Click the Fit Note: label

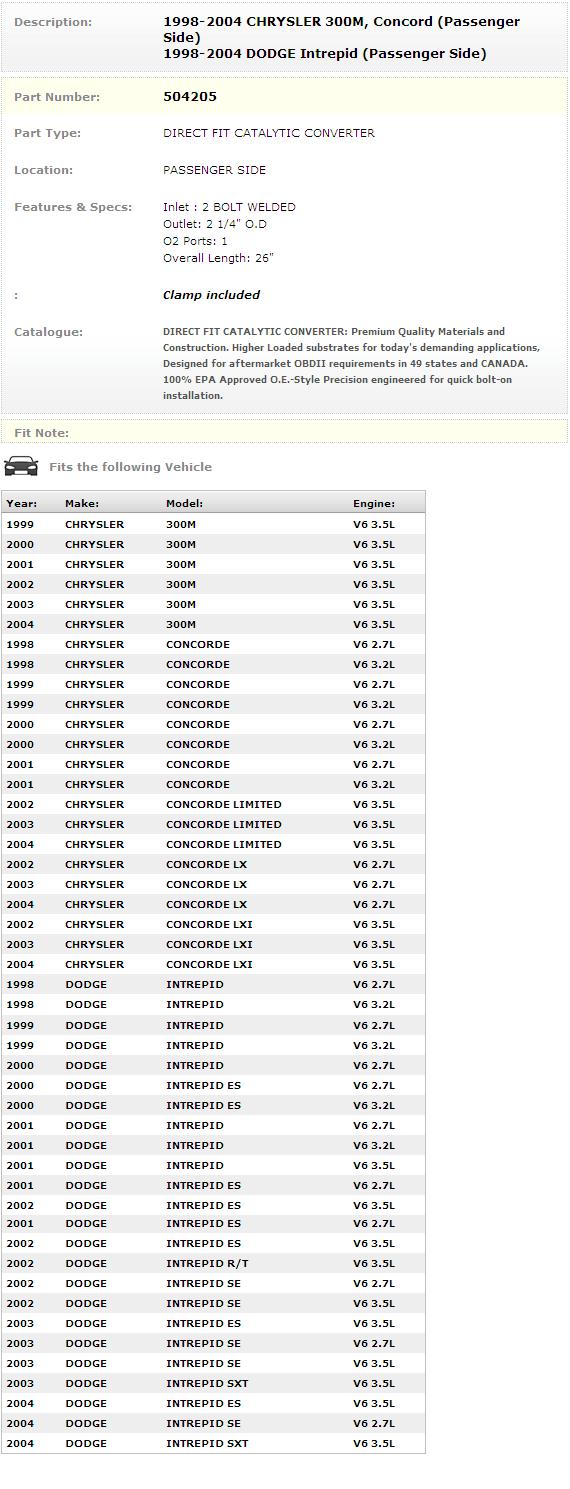(x=42, y=433)
